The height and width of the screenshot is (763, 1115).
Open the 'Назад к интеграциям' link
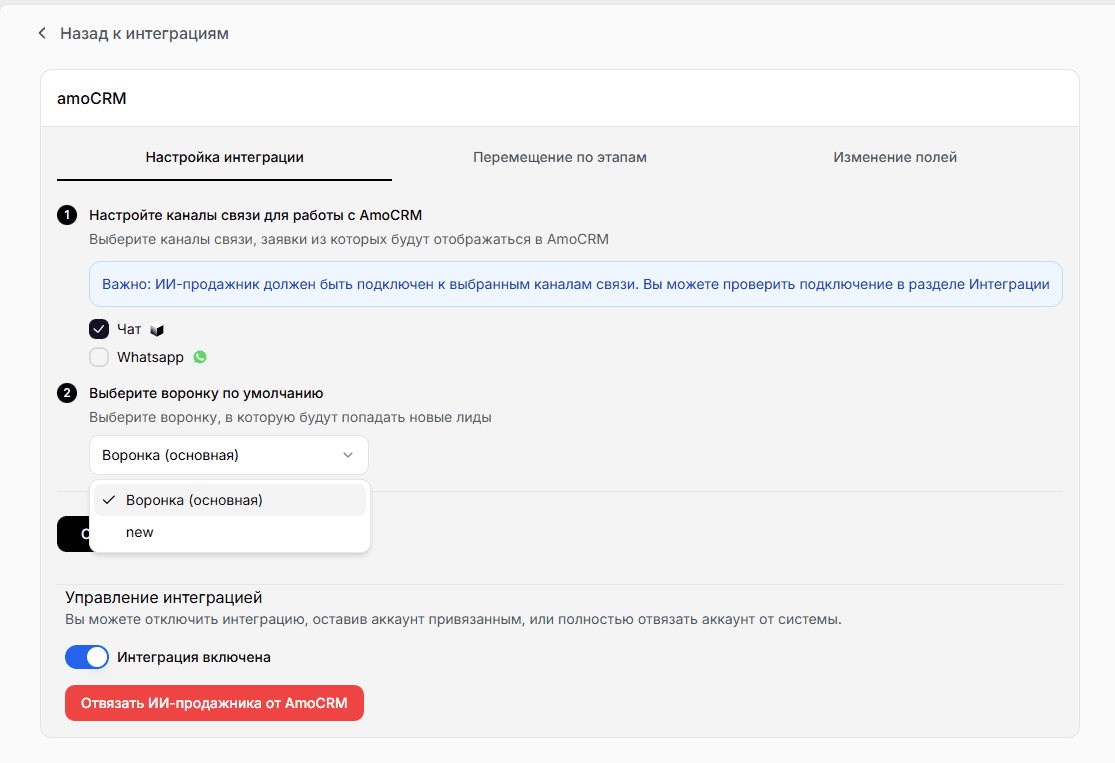pyautogui.click(x=144, y=33)
